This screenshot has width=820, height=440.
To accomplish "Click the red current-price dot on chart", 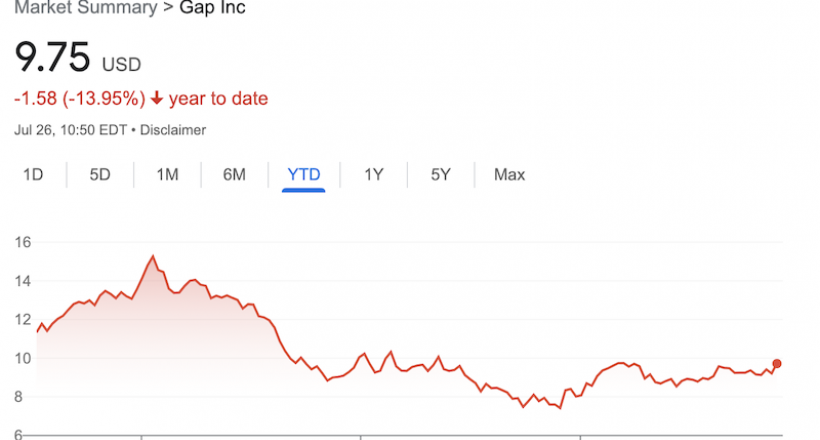I will tap(777, 363).
